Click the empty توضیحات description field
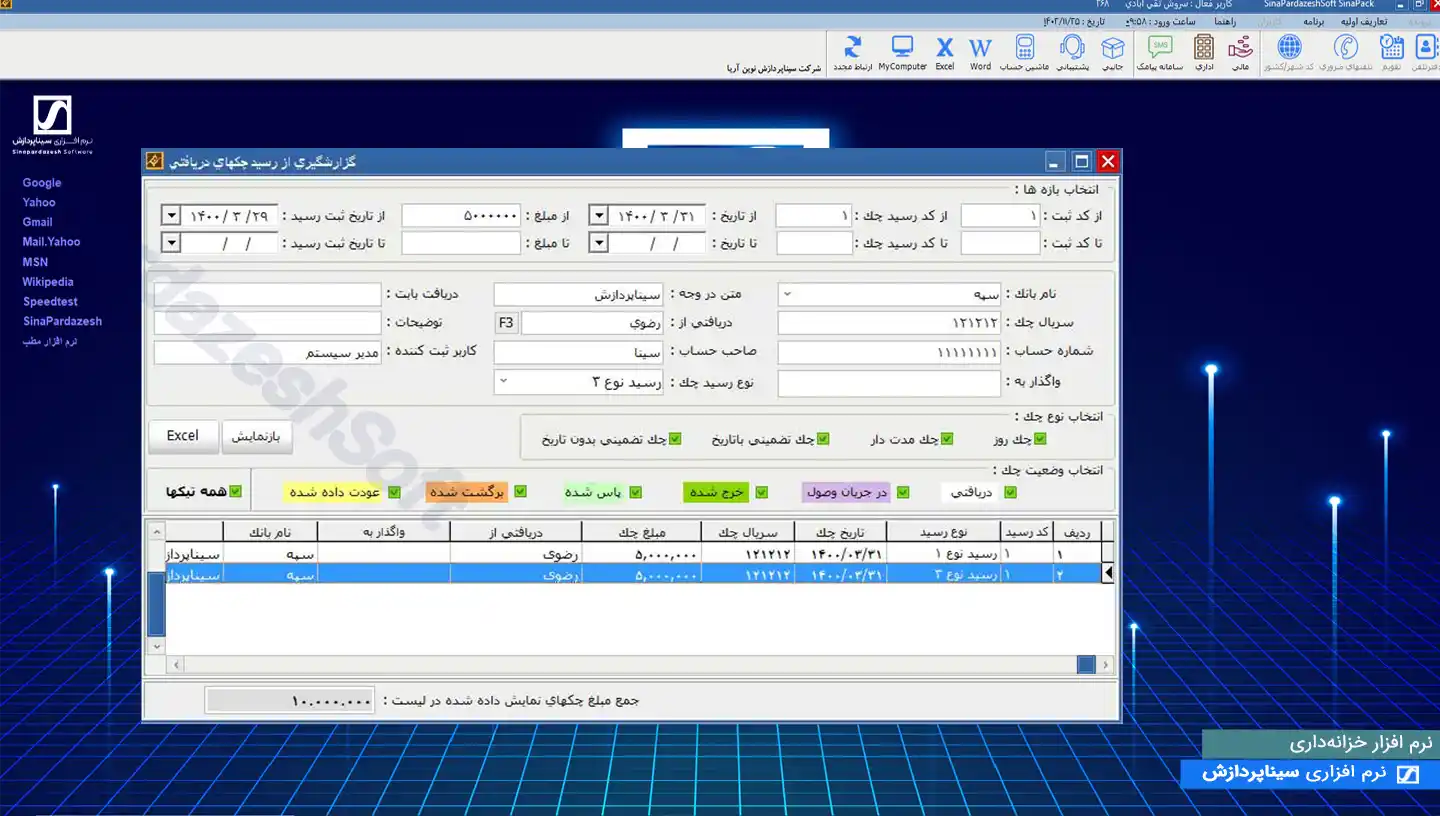The image size is (1440, 816). pos(268,323)
